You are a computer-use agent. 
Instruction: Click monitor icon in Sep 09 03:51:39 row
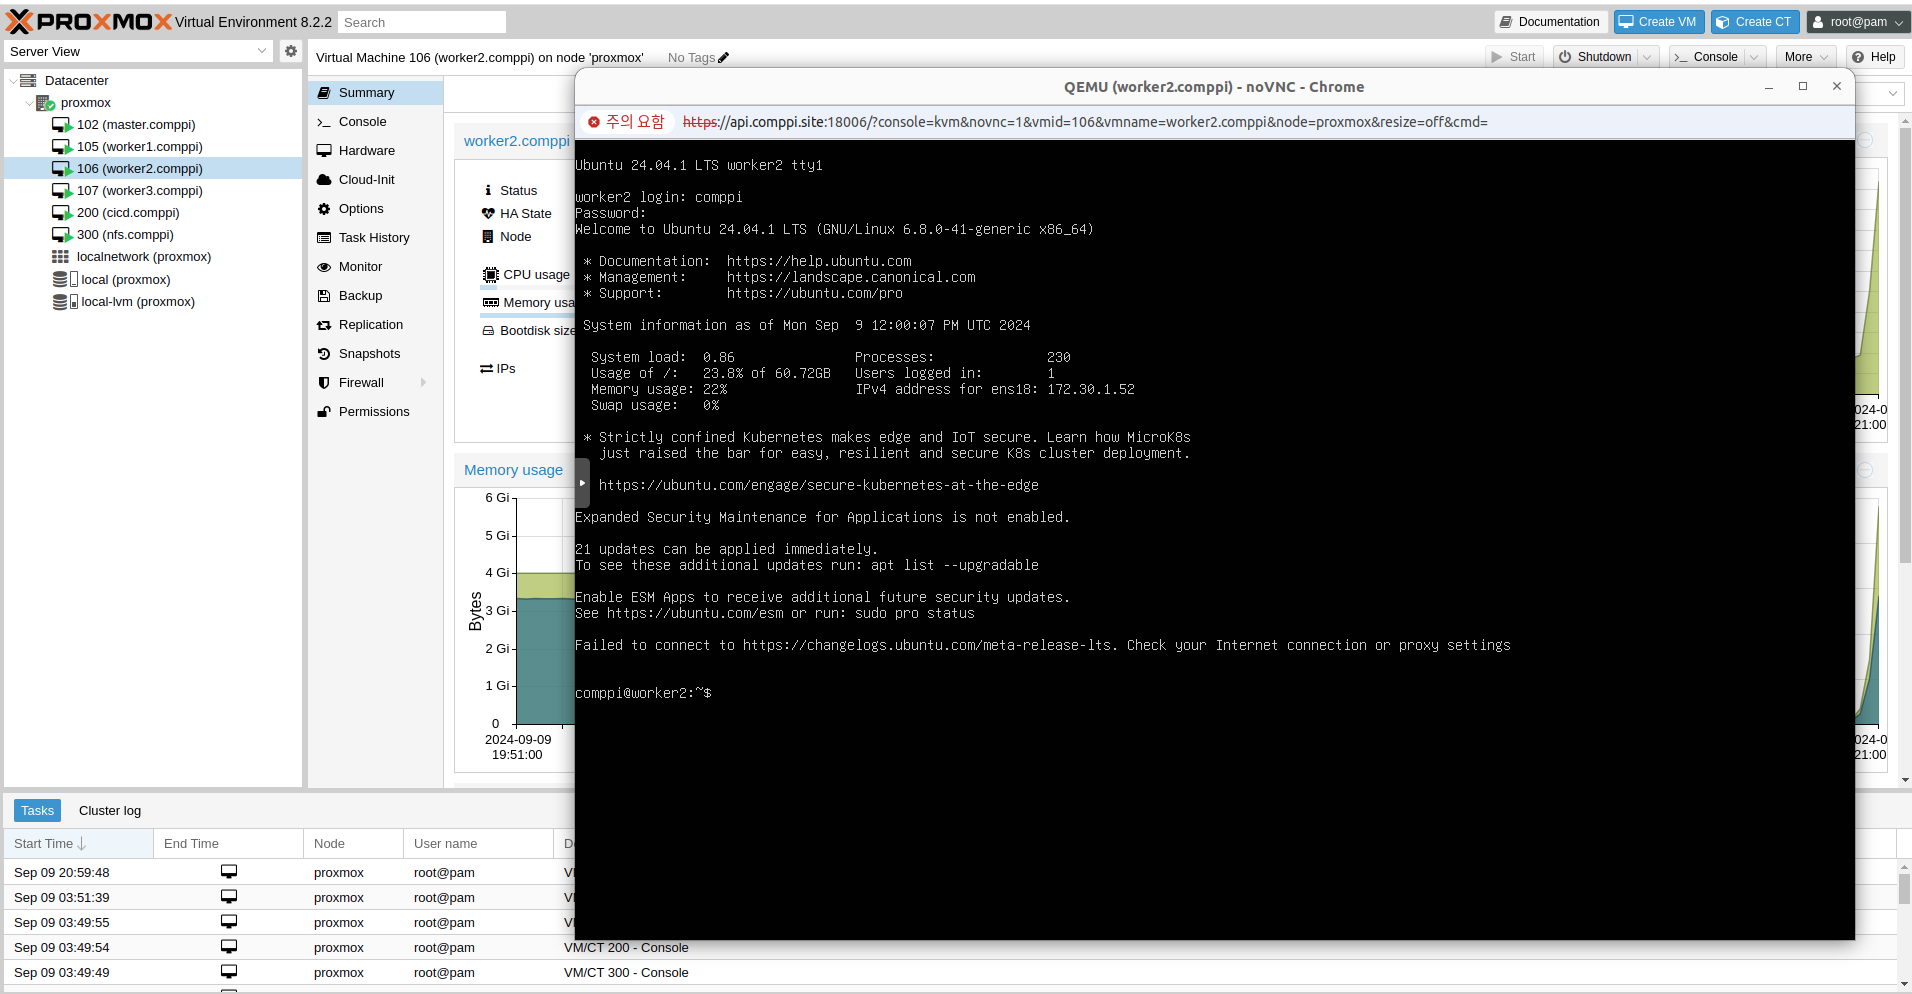229,897
